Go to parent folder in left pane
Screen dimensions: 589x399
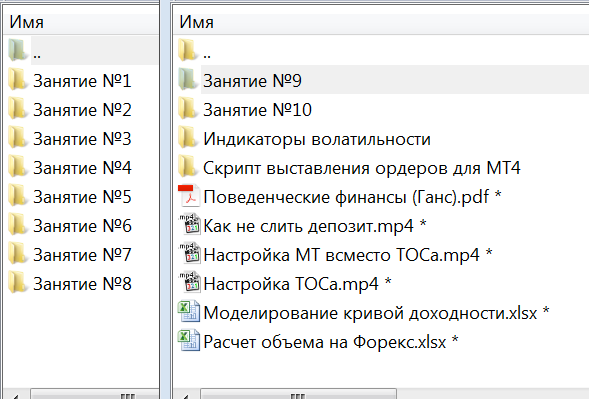pyautogui.click(x=83, y=51)
